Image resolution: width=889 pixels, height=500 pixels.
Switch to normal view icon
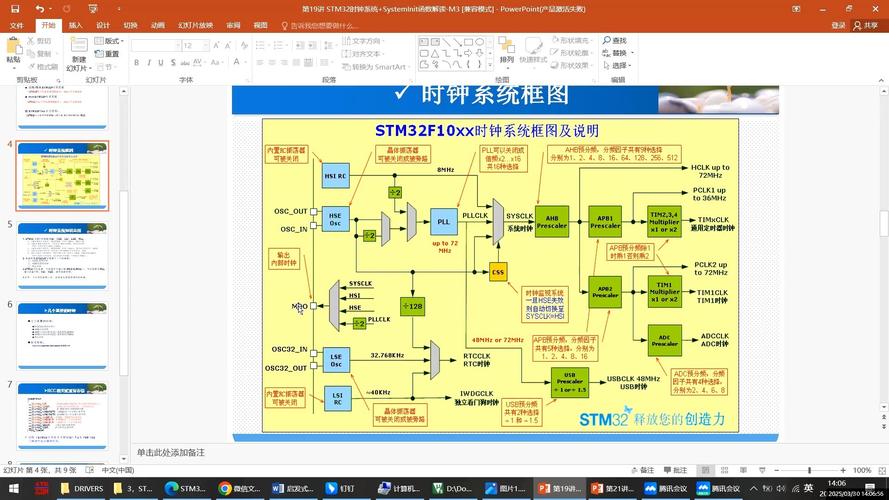click(705, 471)
